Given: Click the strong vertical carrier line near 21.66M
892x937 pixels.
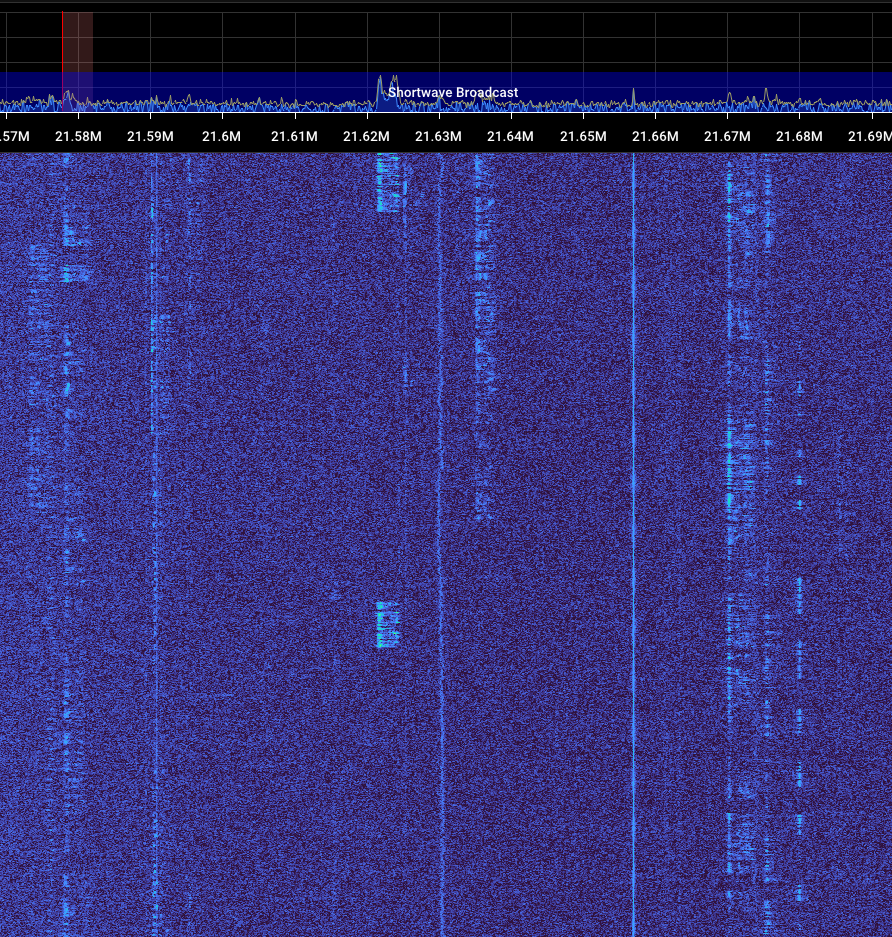Looking at the screenshot, I should pyautogui.click(x=633, y=500).
